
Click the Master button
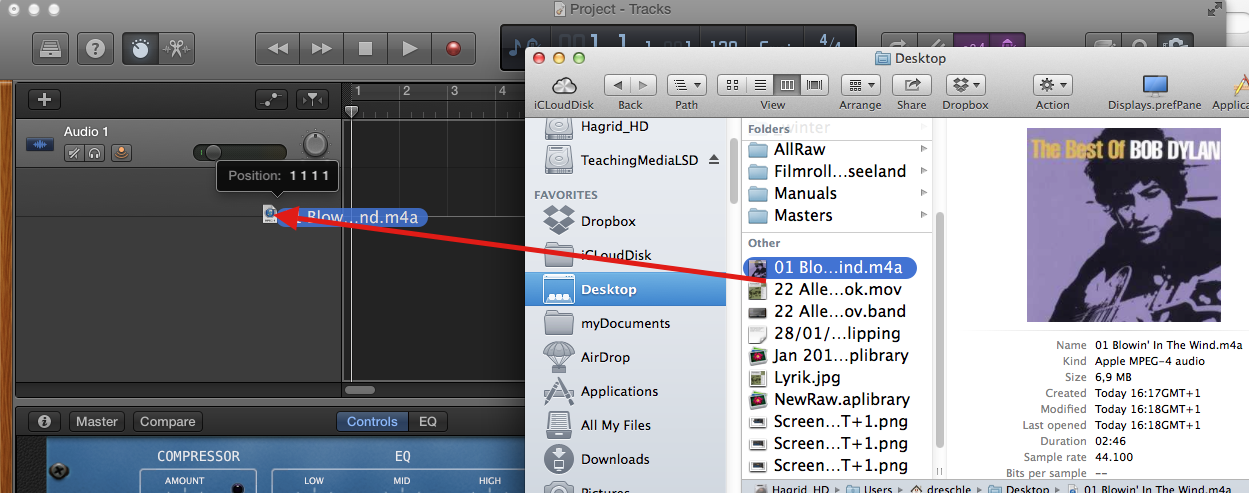tap(97, 421)
